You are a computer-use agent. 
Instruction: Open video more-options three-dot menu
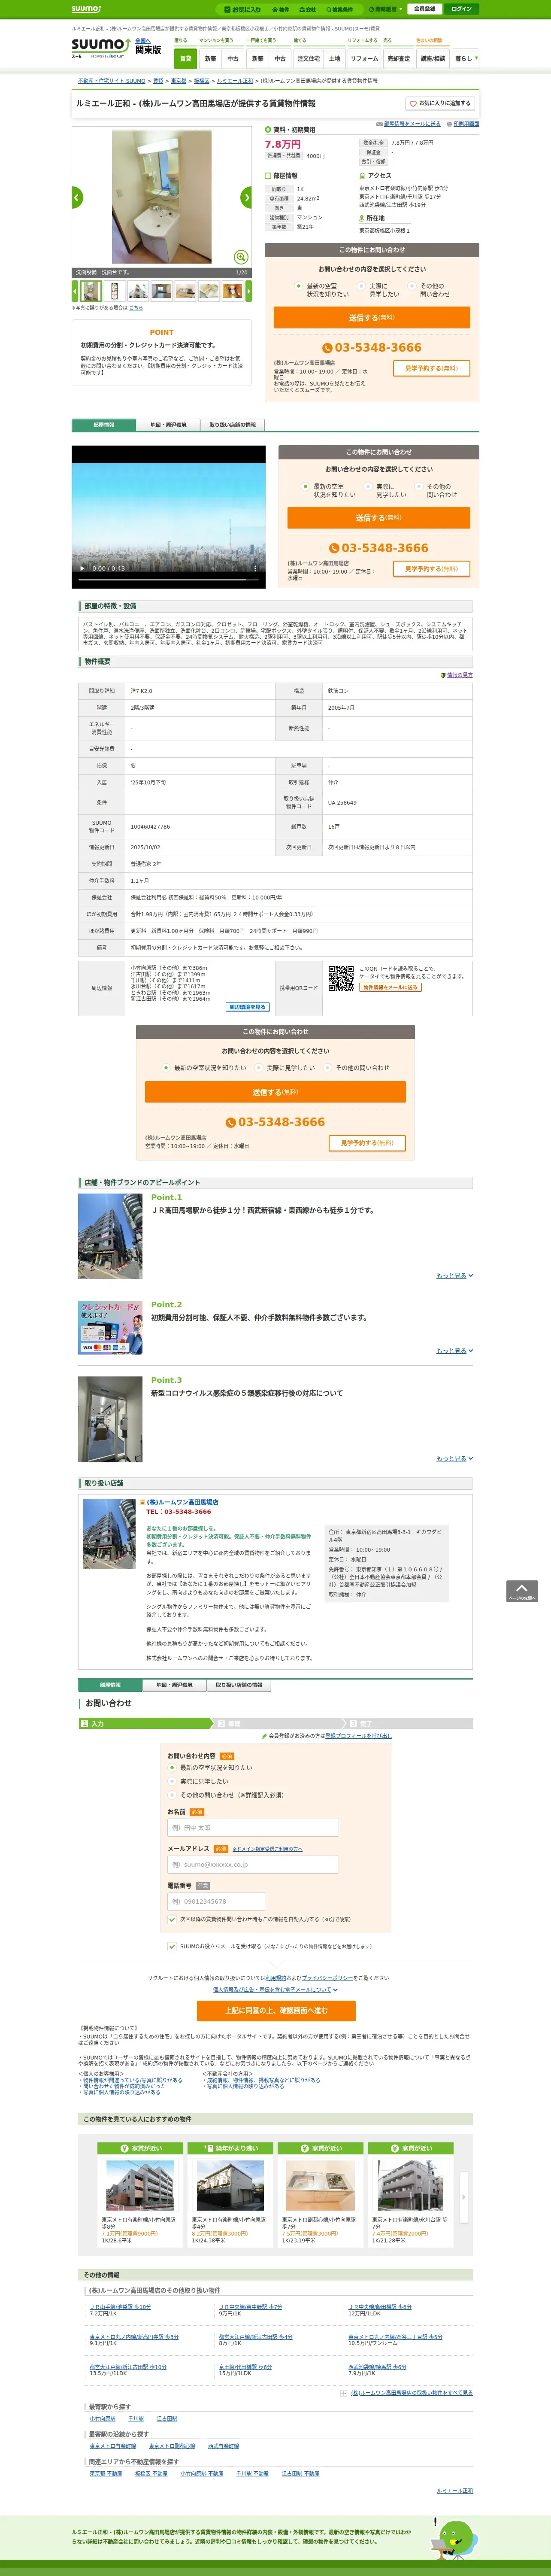255,568
